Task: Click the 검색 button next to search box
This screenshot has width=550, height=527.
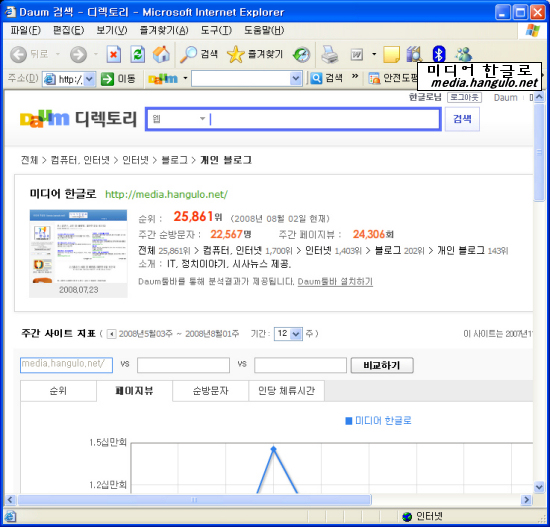Action: pyautogui.click(x=462, y=119)
